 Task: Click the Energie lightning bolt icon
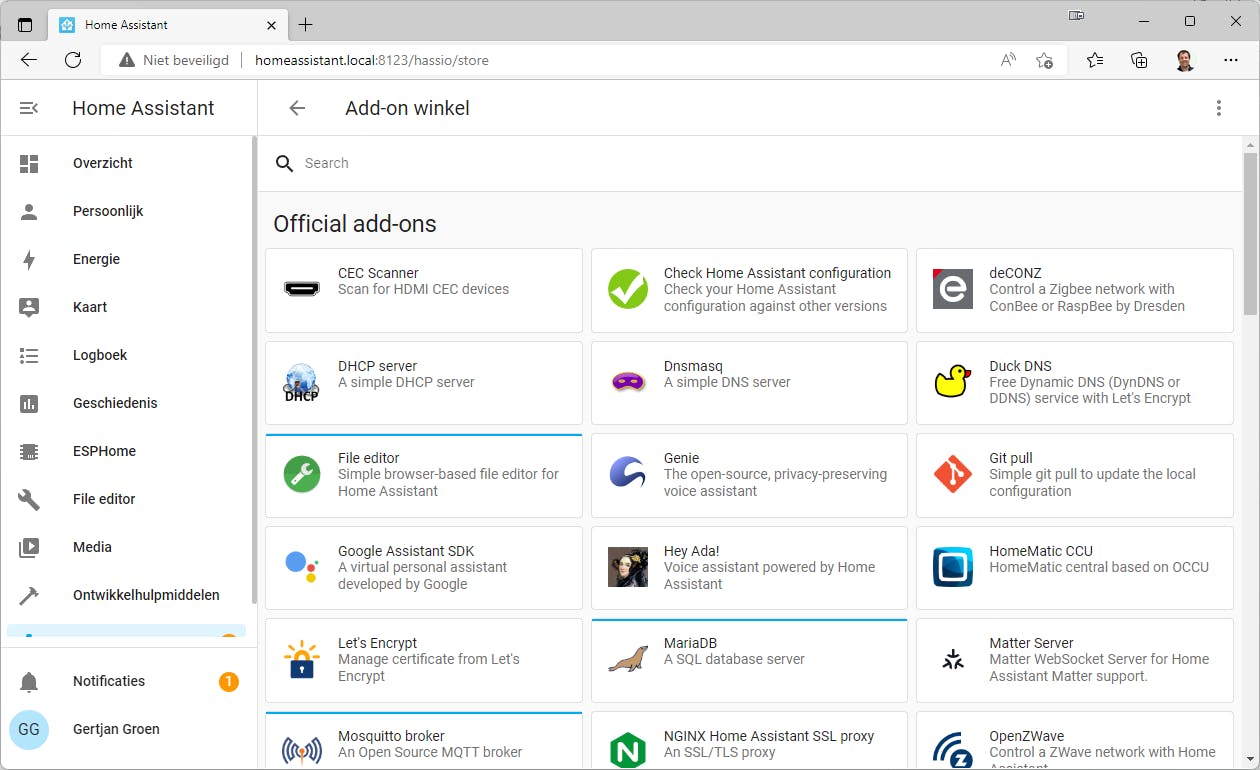point(29,259)
